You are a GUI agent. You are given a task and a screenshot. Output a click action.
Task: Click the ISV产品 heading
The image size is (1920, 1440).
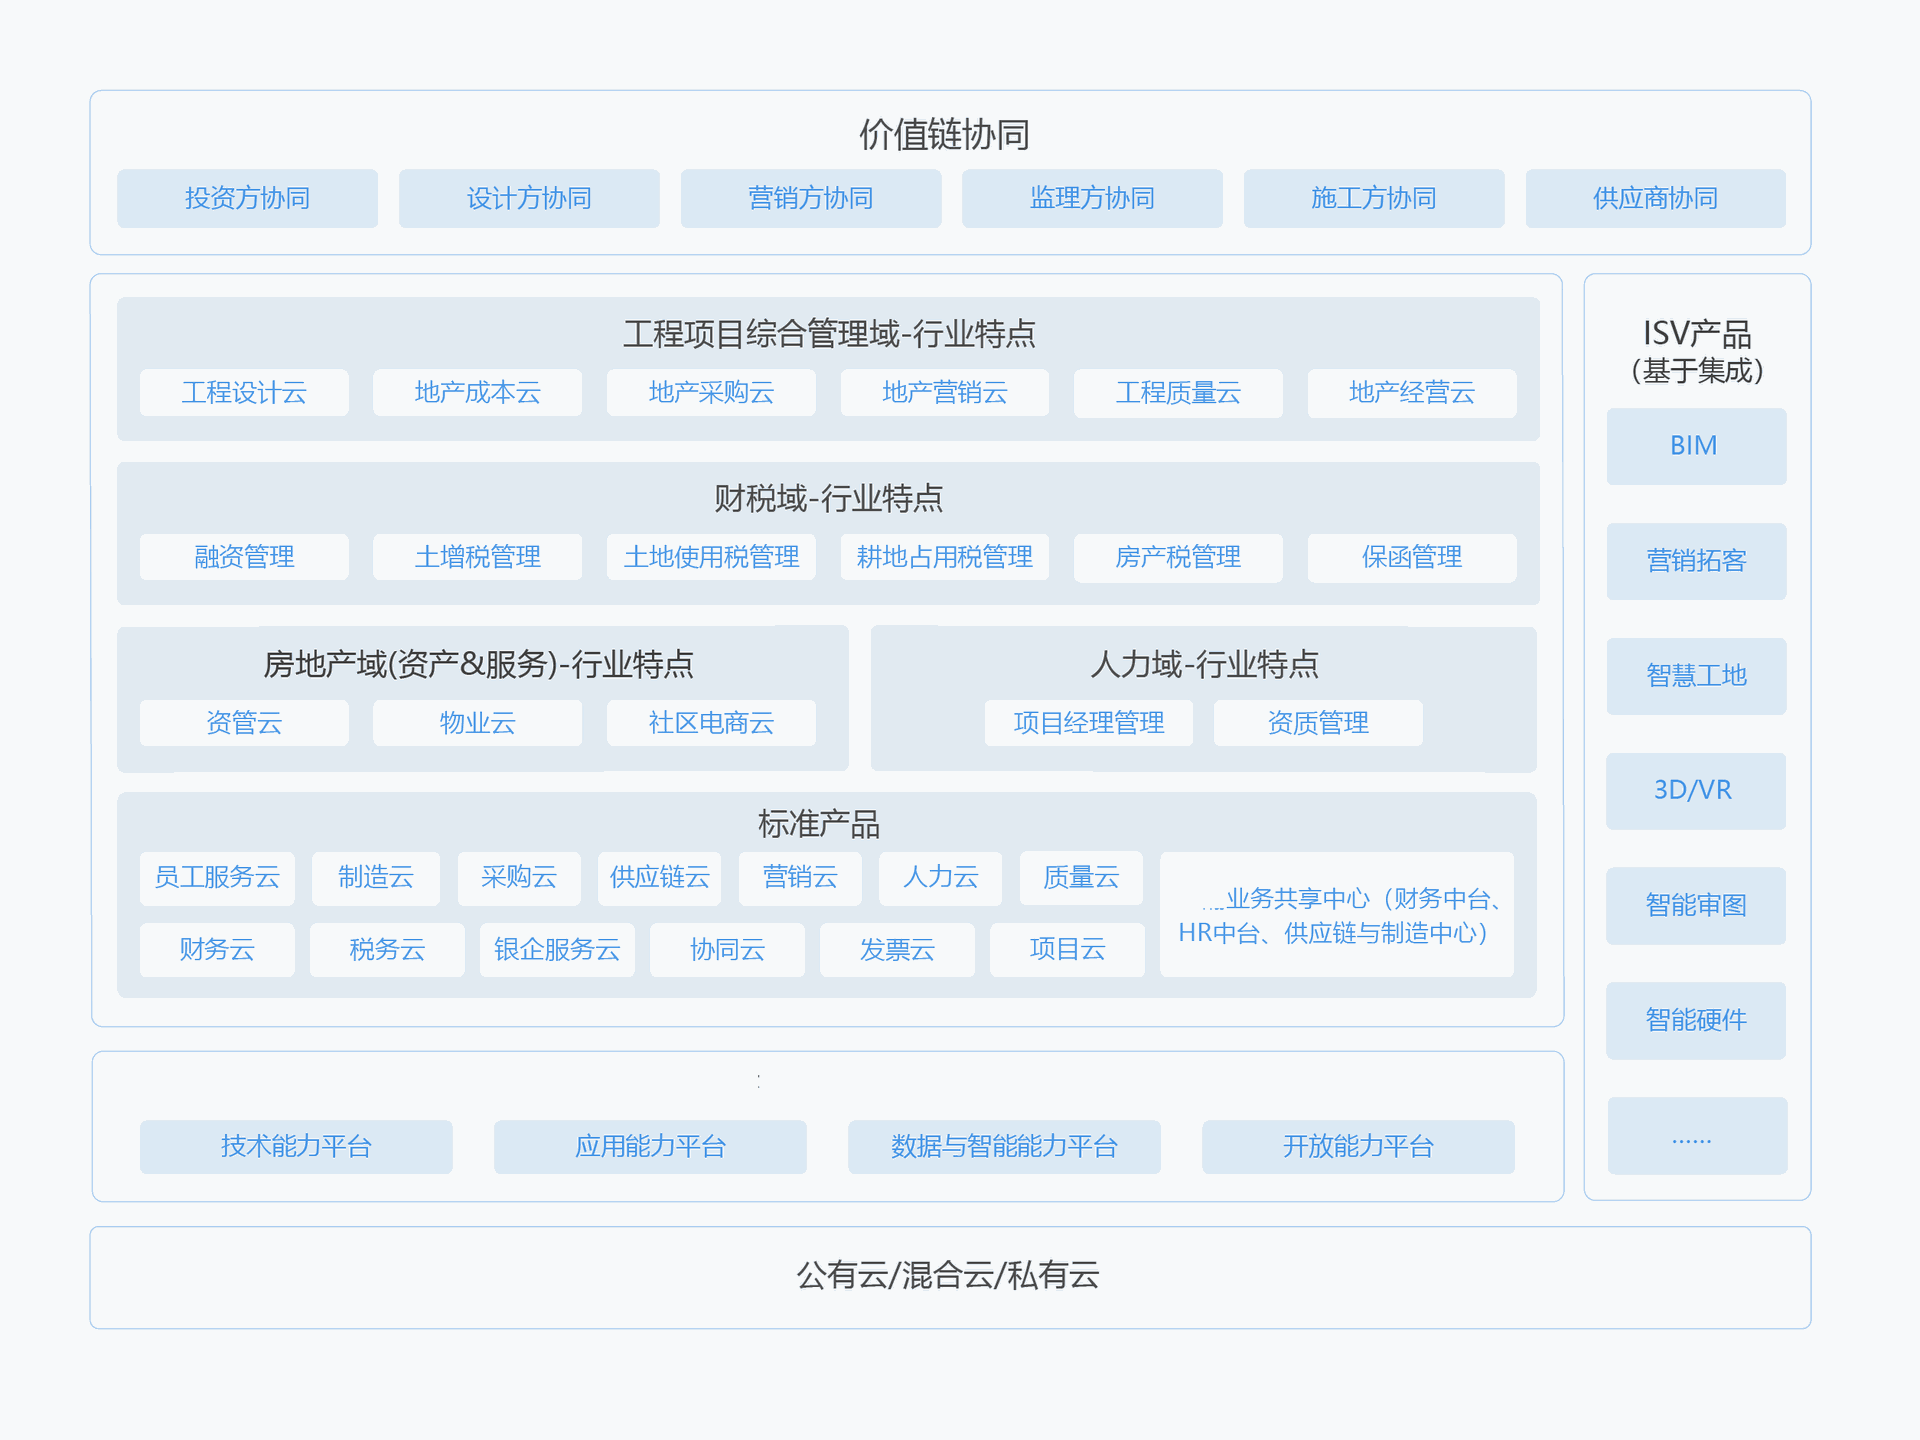click(1697, 333)
